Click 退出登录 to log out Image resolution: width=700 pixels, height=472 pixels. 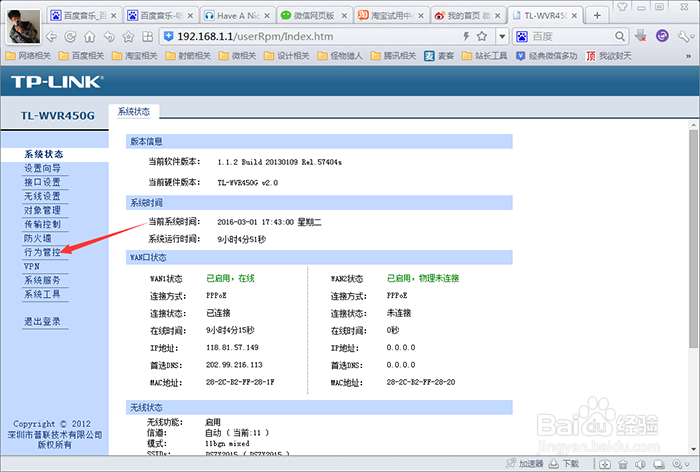pyautogui.click(x=42, y=322)
